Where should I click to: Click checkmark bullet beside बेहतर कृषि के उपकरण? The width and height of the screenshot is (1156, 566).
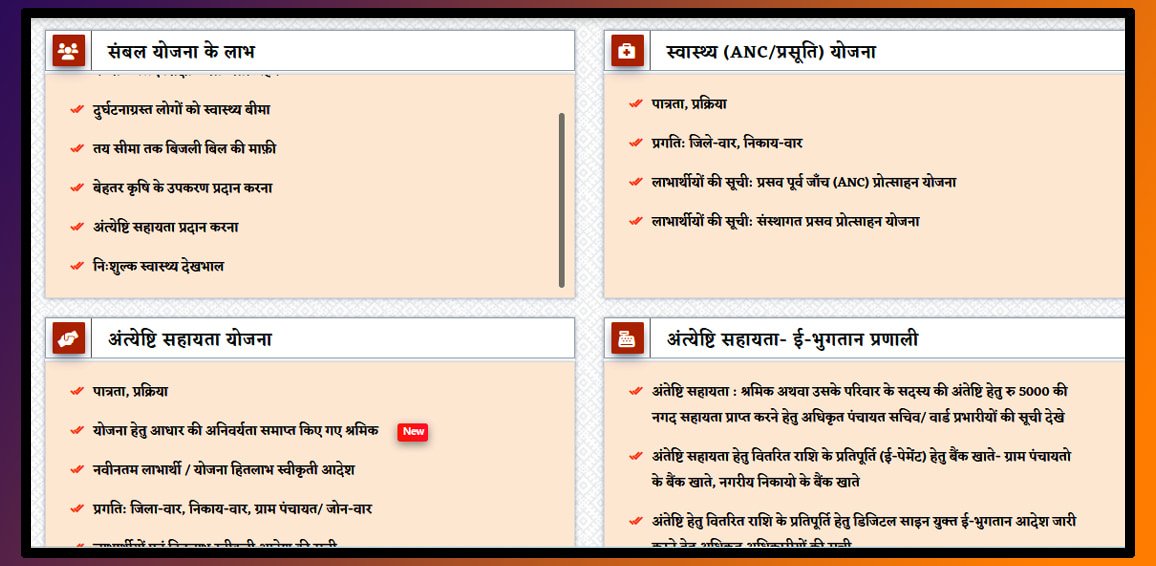tap(77, 188)
